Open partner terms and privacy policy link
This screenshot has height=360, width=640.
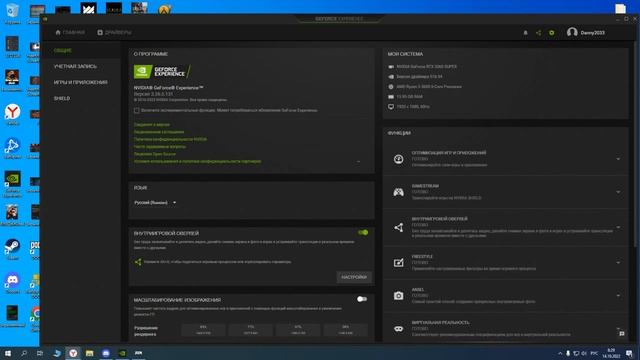pyautogui.click(x=198, y=161)
